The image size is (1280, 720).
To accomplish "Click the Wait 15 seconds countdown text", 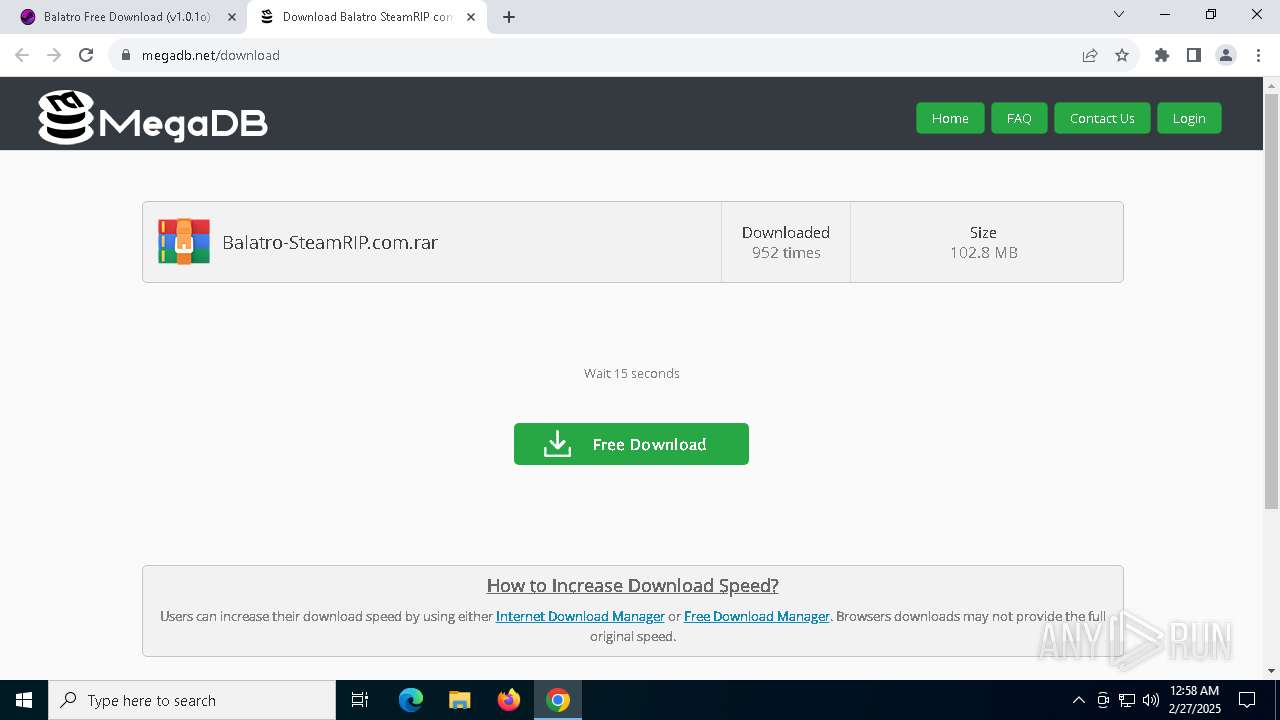I will tap(632, 373).
